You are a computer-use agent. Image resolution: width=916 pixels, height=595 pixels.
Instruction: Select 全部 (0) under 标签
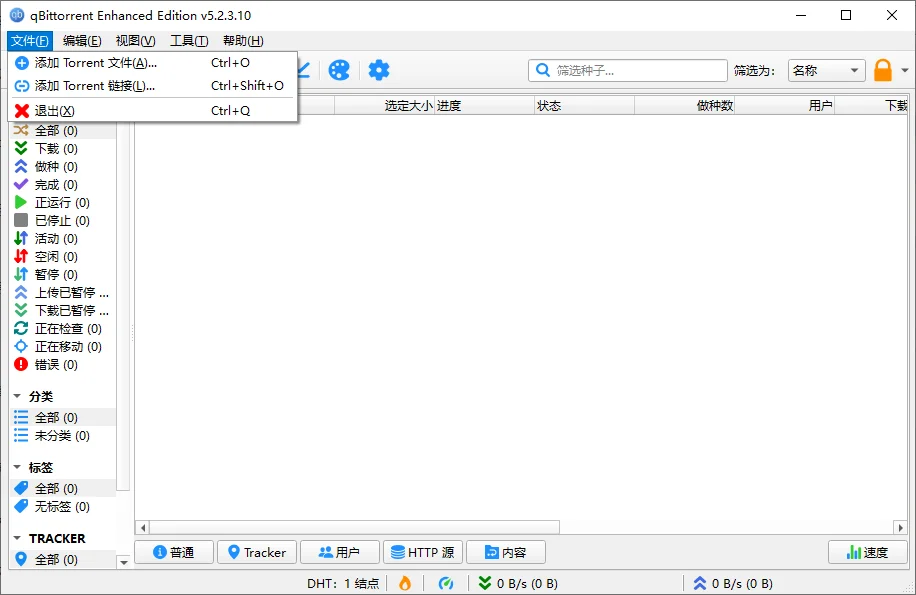(x=63, y=488)
